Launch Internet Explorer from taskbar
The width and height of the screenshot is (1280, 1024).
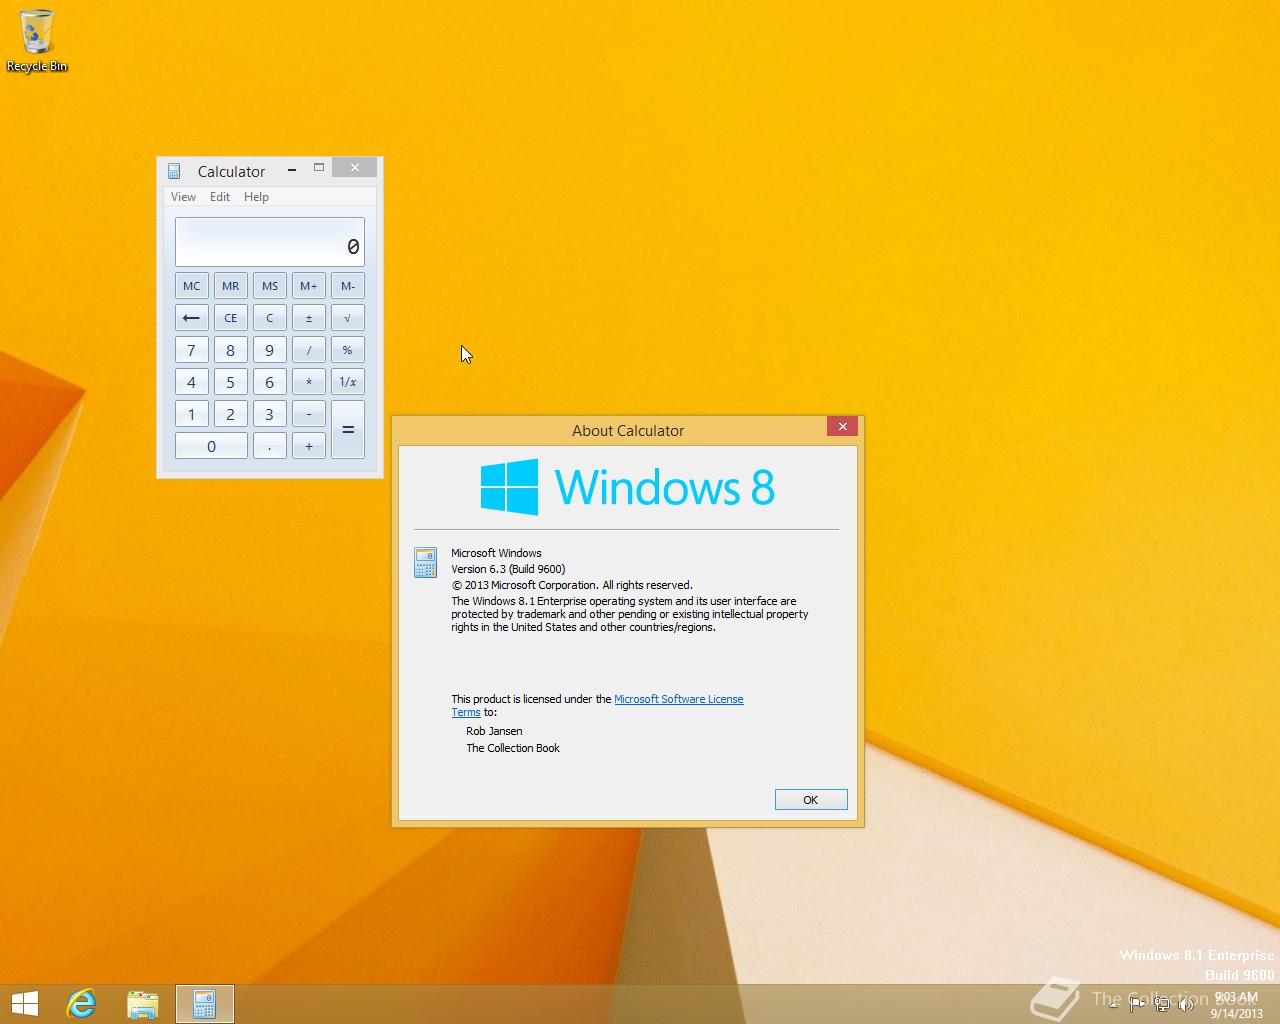pyautogui.click(x=81, y=1004)
